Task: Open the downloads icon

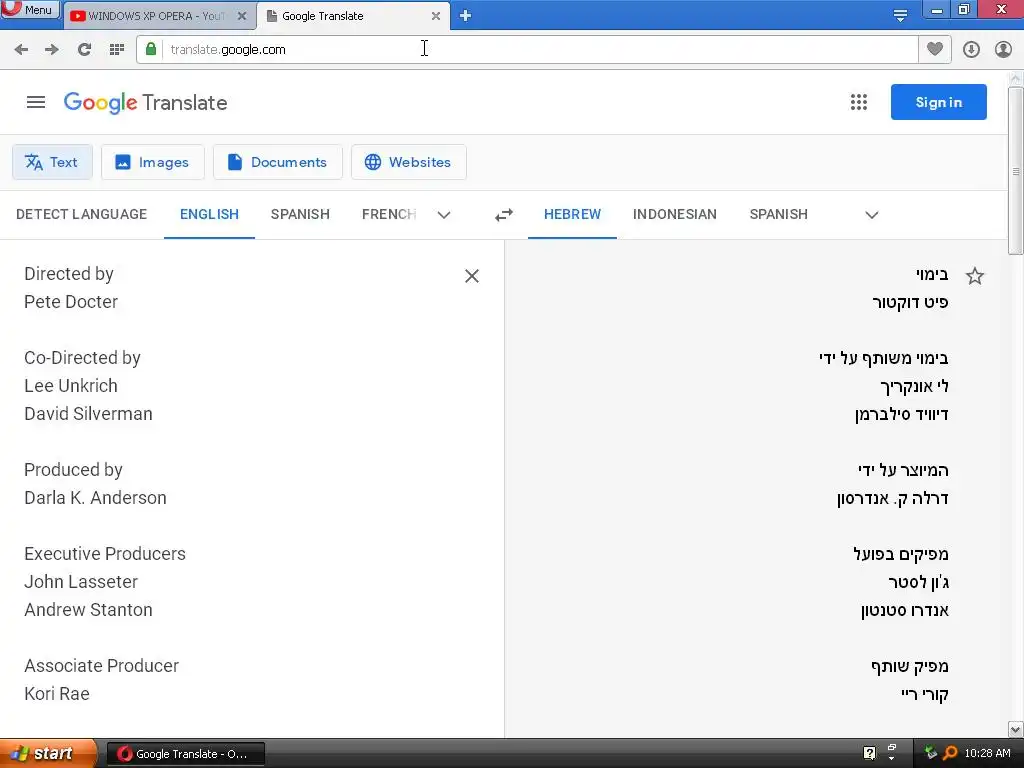Action: click(971, 50)
